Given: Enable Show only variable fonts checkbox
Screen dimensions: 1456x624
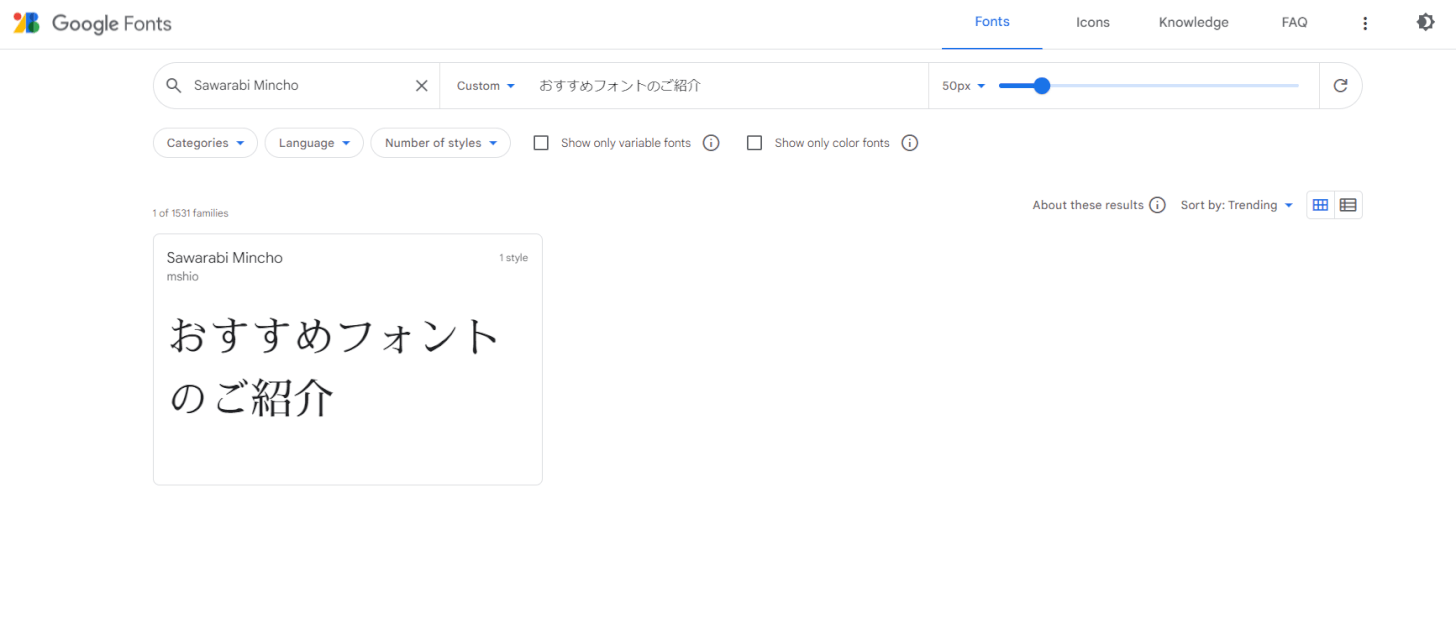Looking at the screenshot, I should point(541,143).
